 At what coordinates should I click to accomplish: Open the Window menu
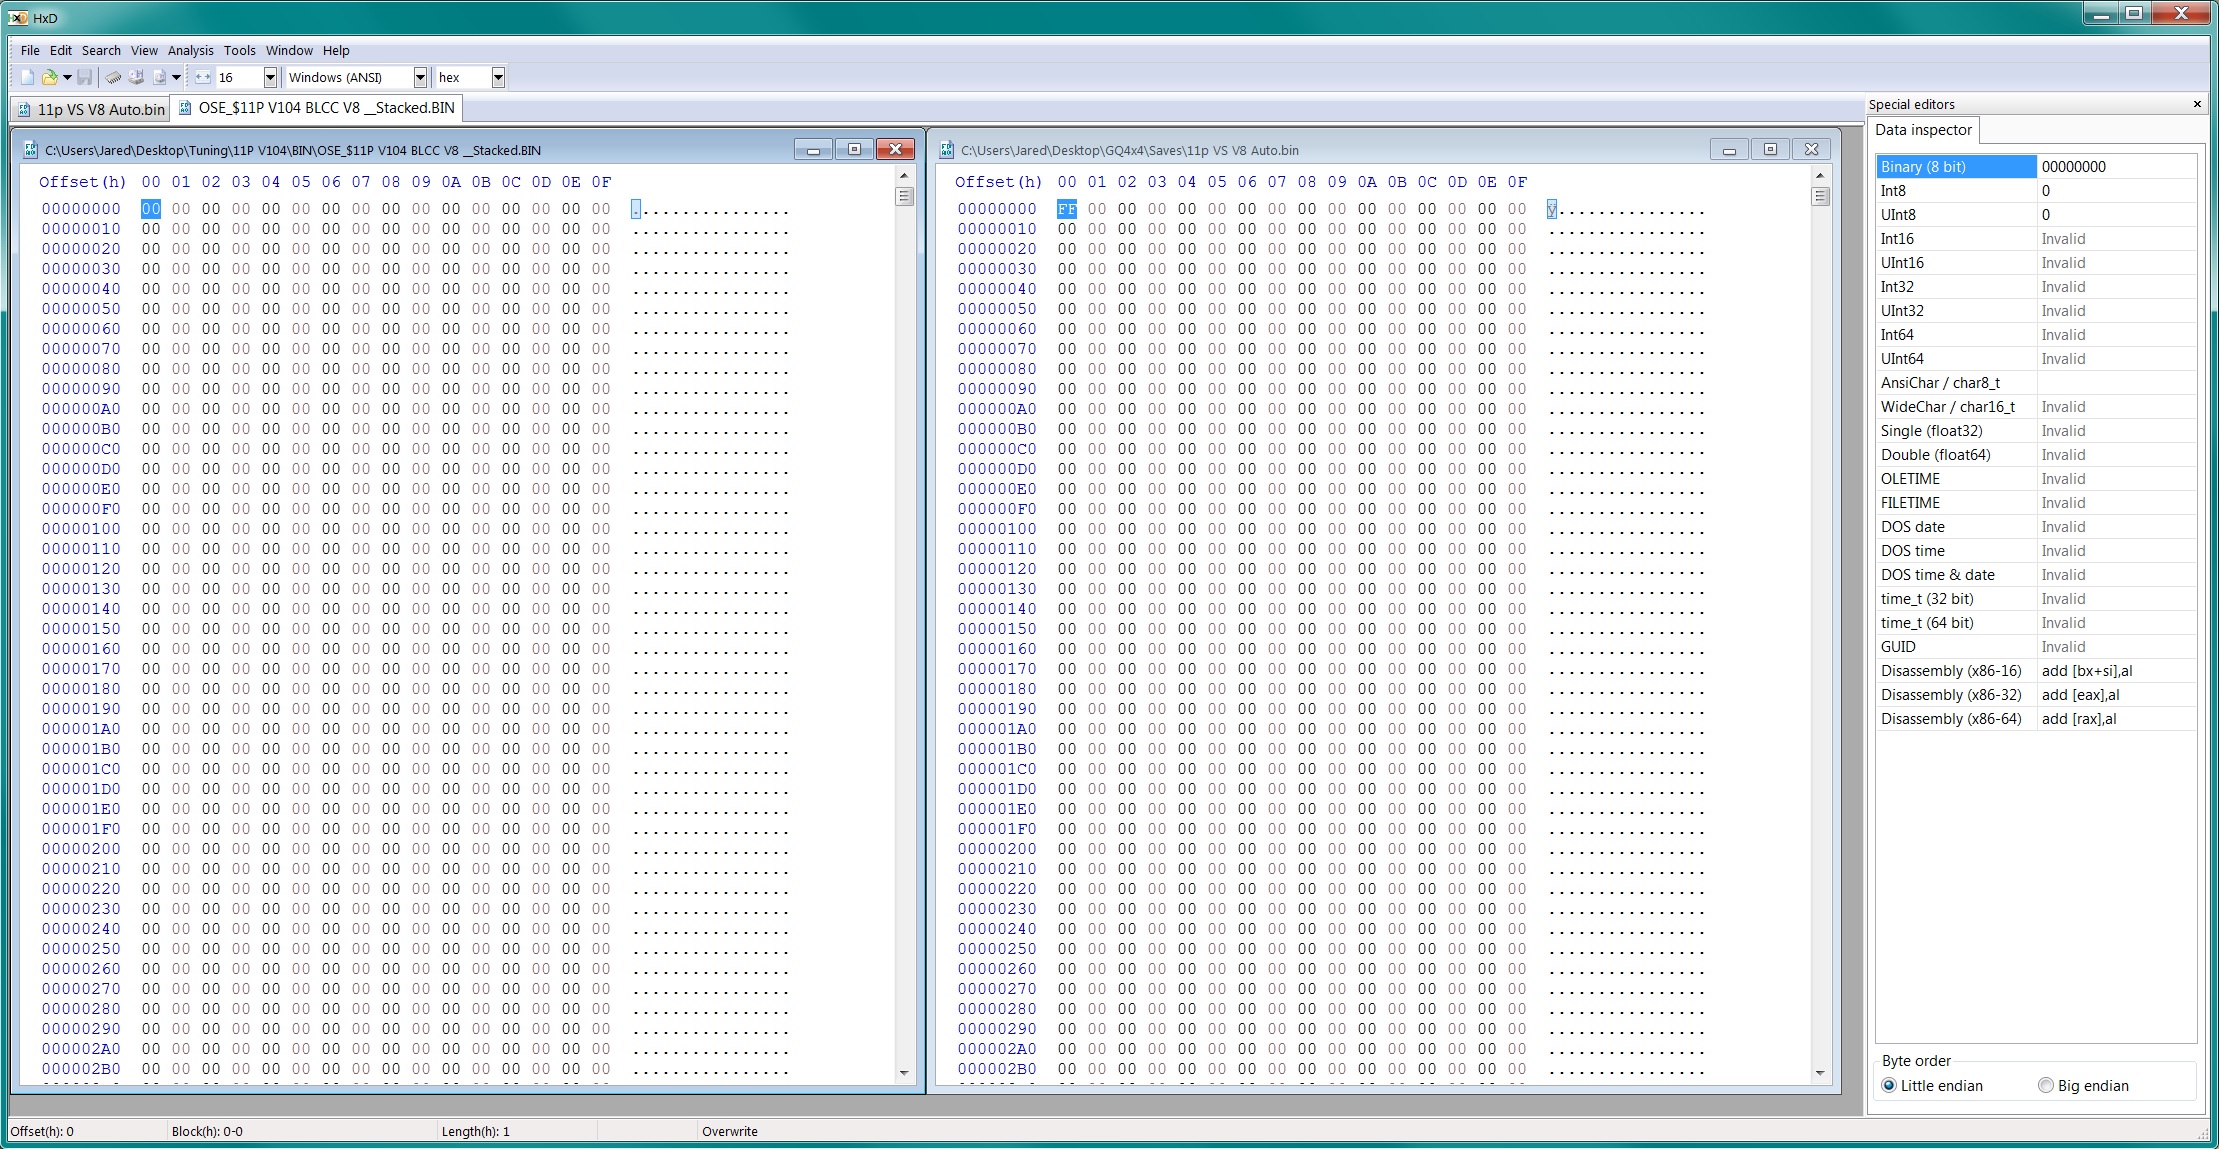click(289, 50)
